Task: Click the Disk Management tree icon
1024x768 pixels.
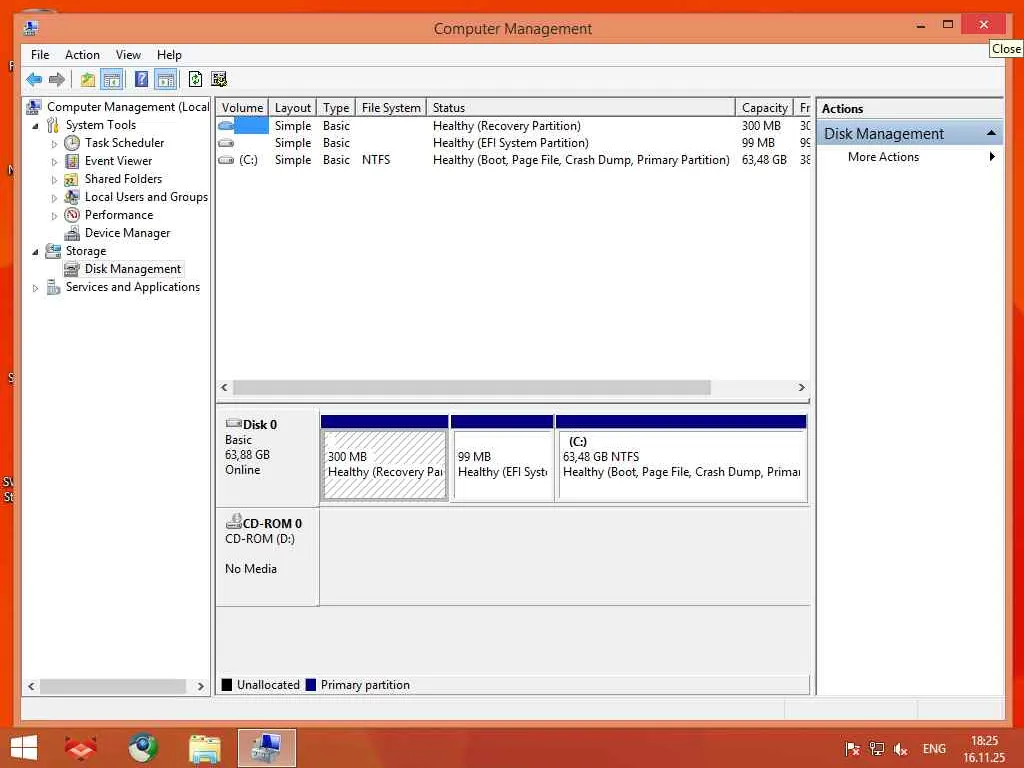Action: (72, 269)
